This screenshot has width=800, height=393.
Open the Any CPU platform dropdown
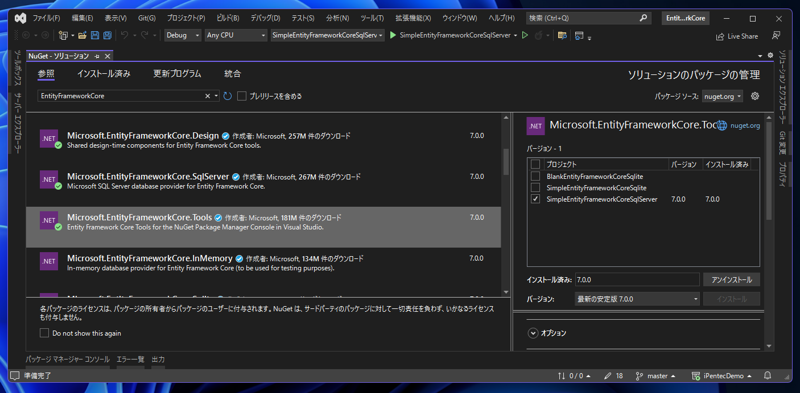coord(236,36)
